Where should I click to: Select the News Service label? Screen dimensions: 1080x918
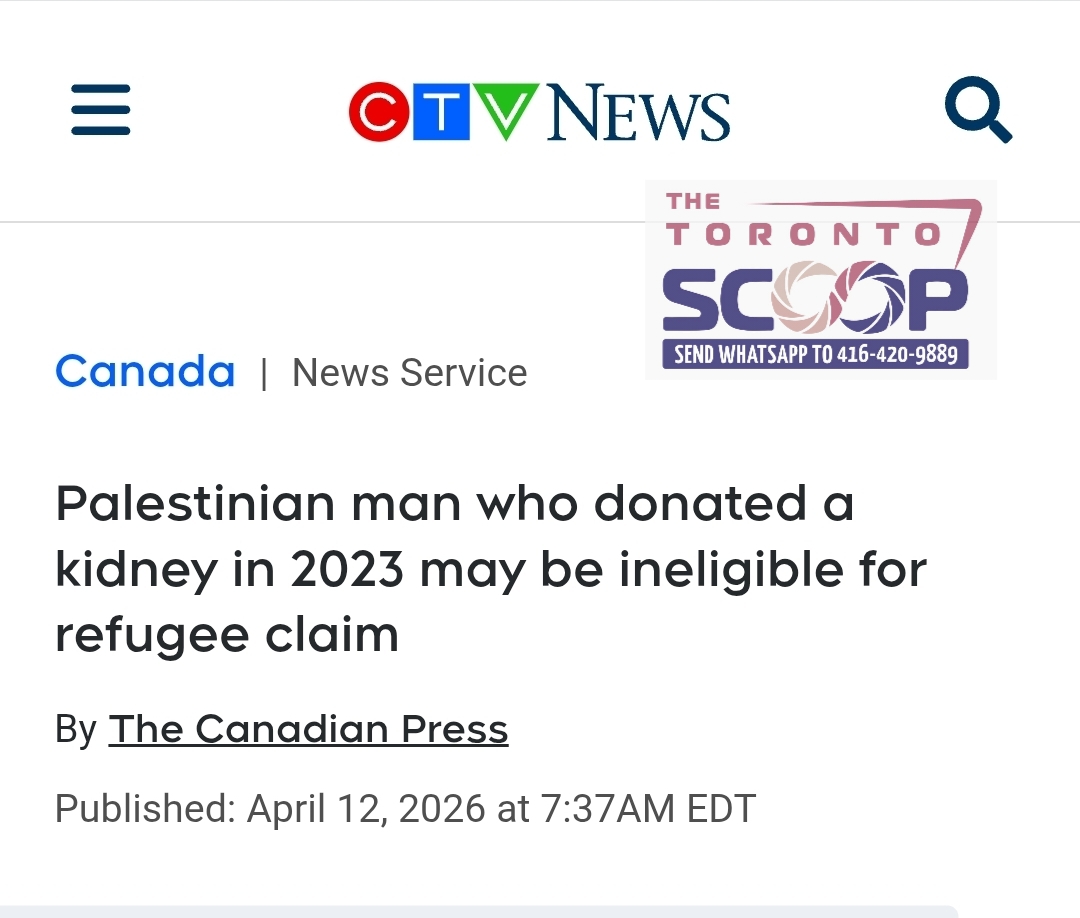[409, 373]
